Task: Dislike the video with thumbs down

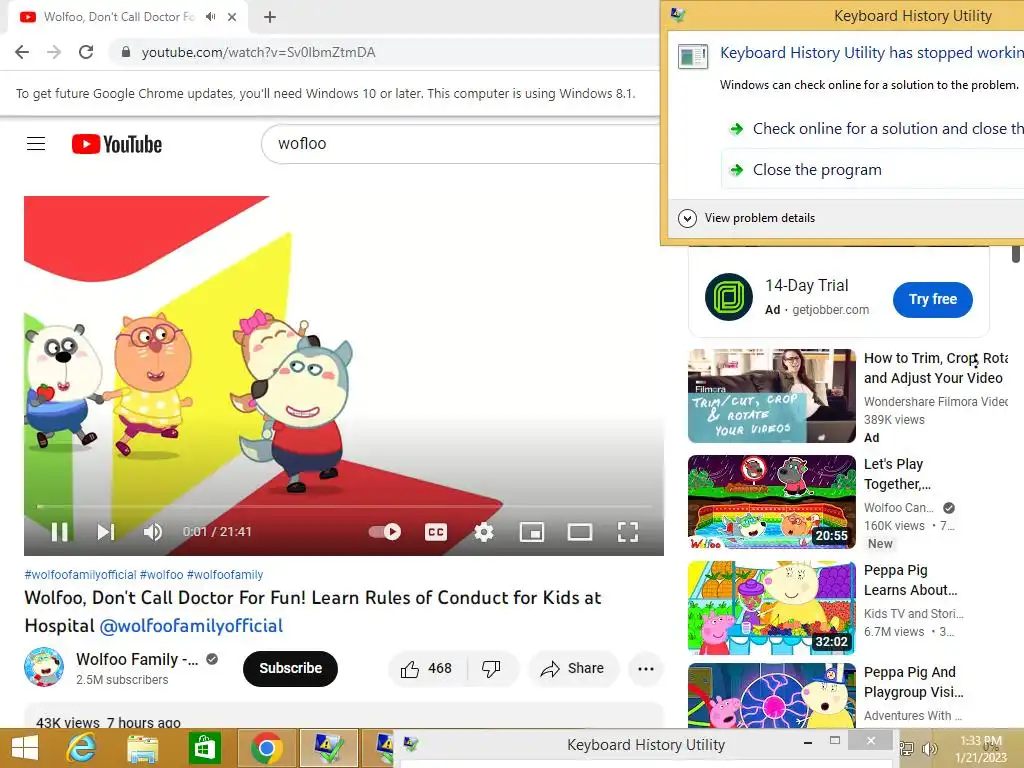Action: pos(491,669)
